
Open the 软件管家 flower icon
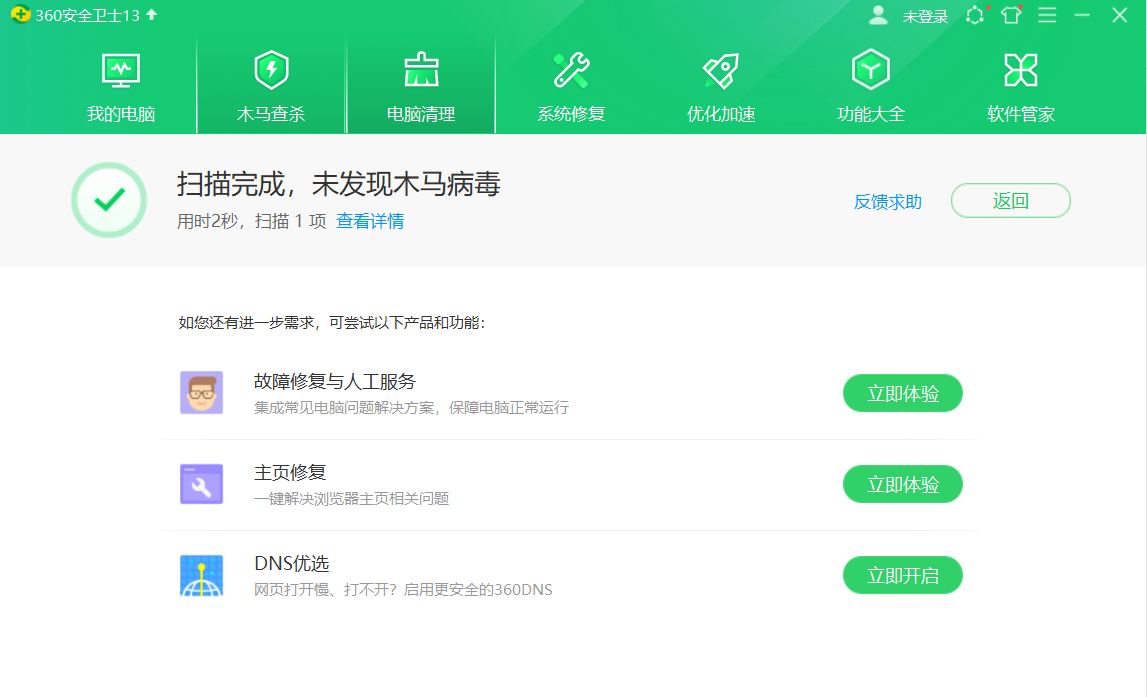tap(1021, 70)
